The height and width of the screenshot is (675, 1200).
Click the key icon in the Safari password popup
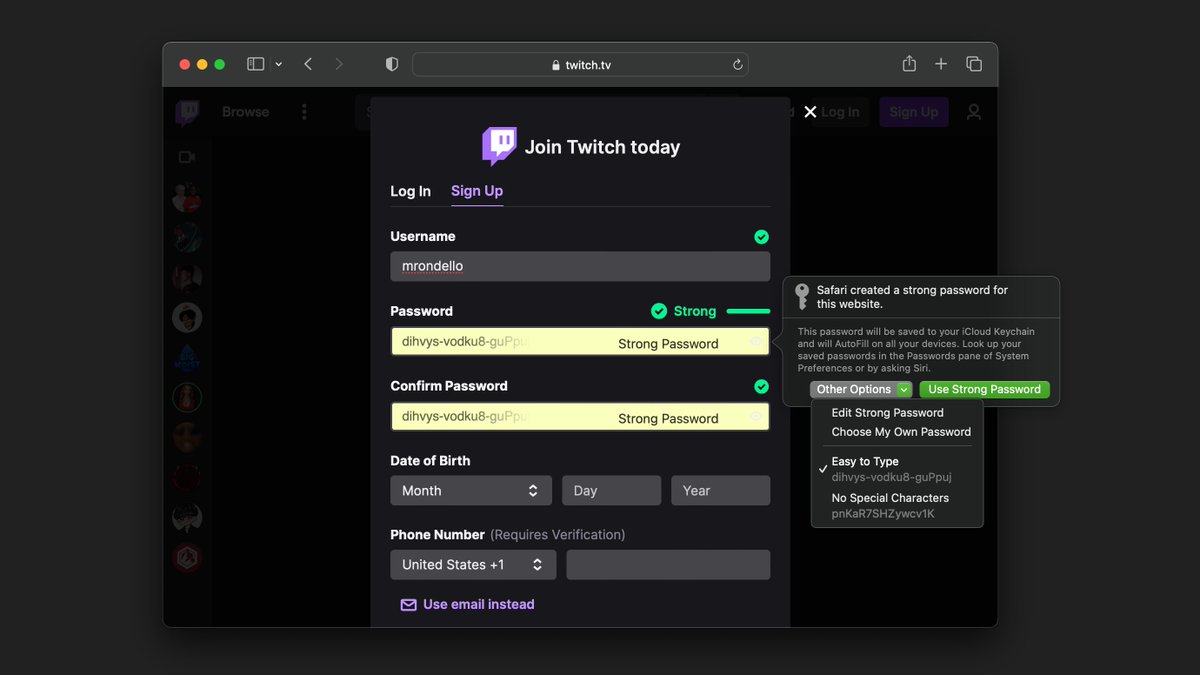802,296
